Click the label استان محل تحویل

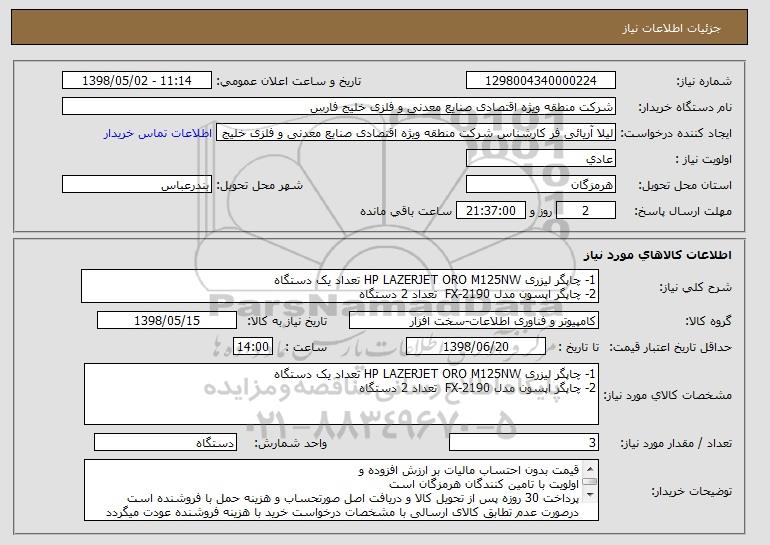[685, 185]
